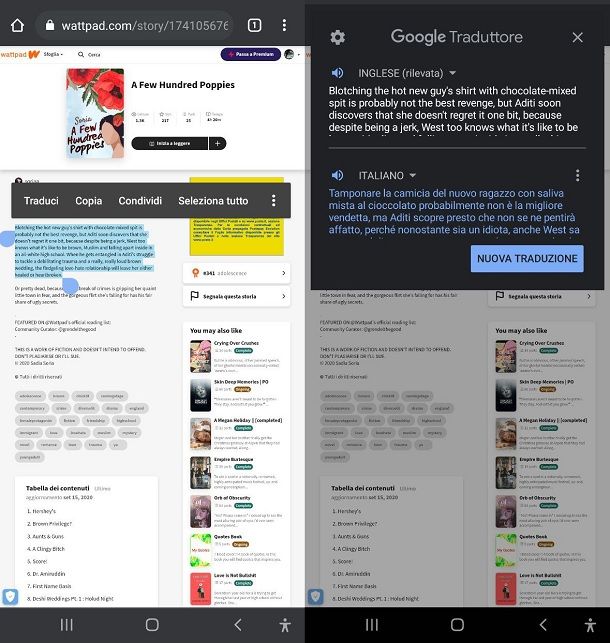Tap Android home button on left navigation bar

point(152,625)
